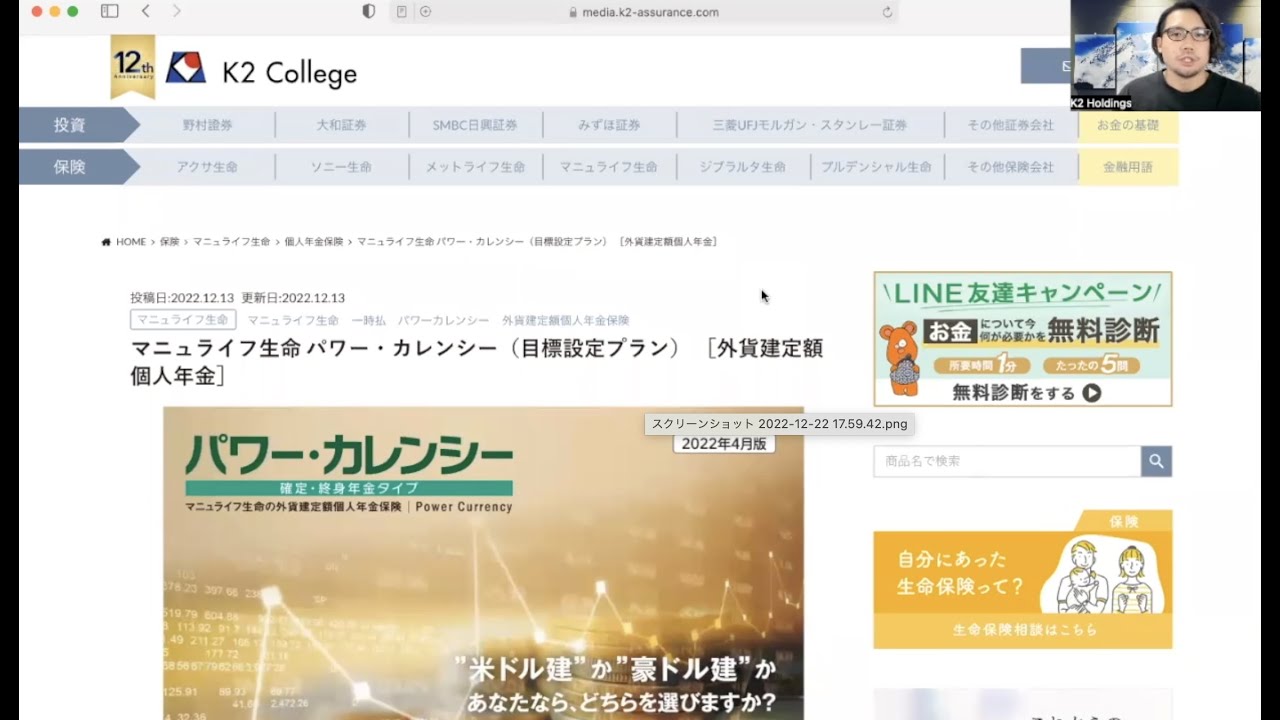The image size is (1280, 720).
Task: Open the みずほ証券 menu item
Action: pos(609,125)
